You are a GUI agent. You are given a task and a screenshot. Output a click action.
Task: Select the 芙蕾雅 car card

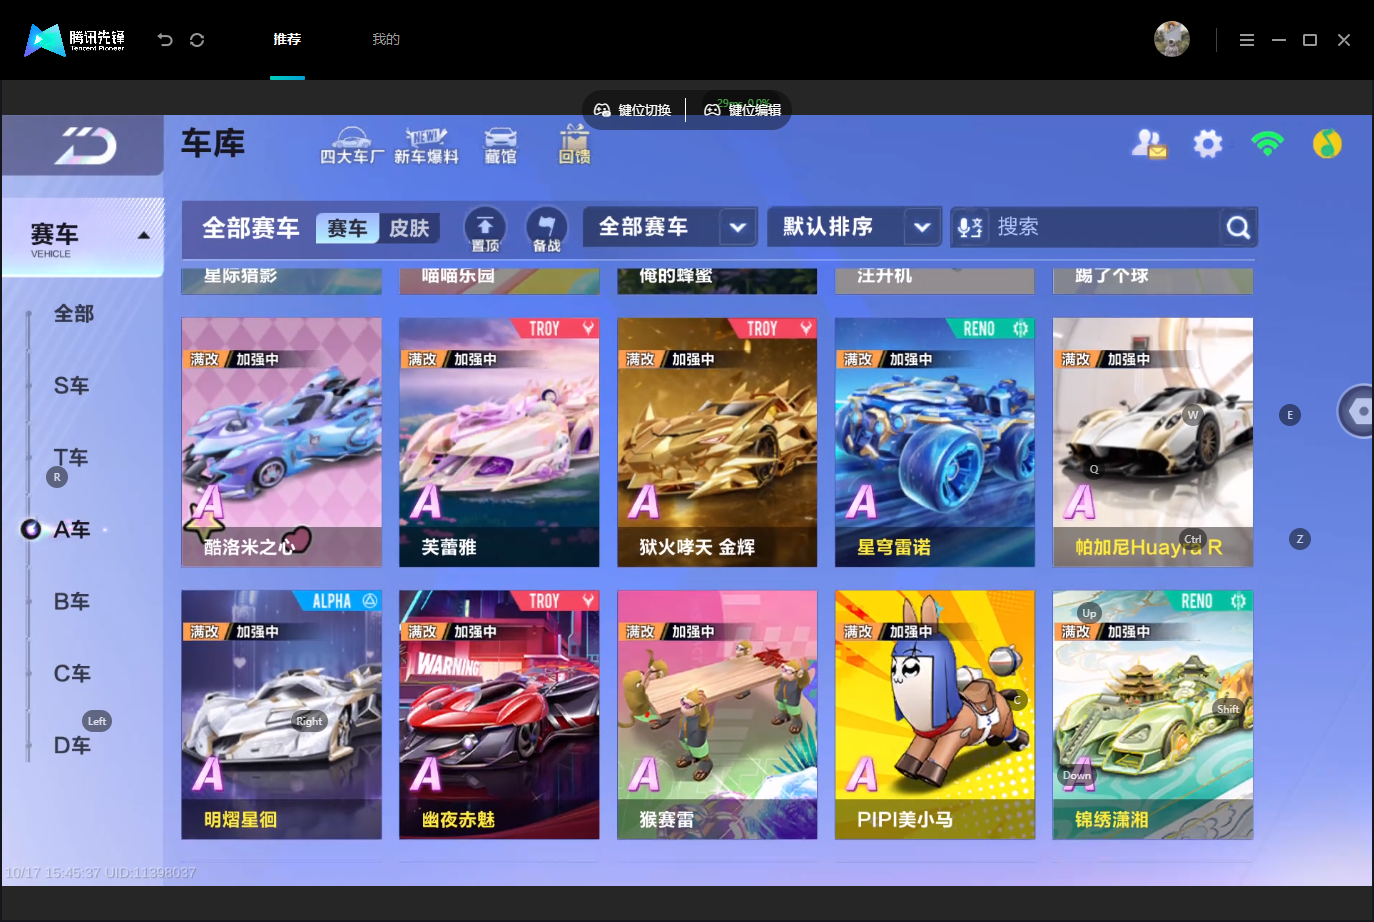[499, 442]
